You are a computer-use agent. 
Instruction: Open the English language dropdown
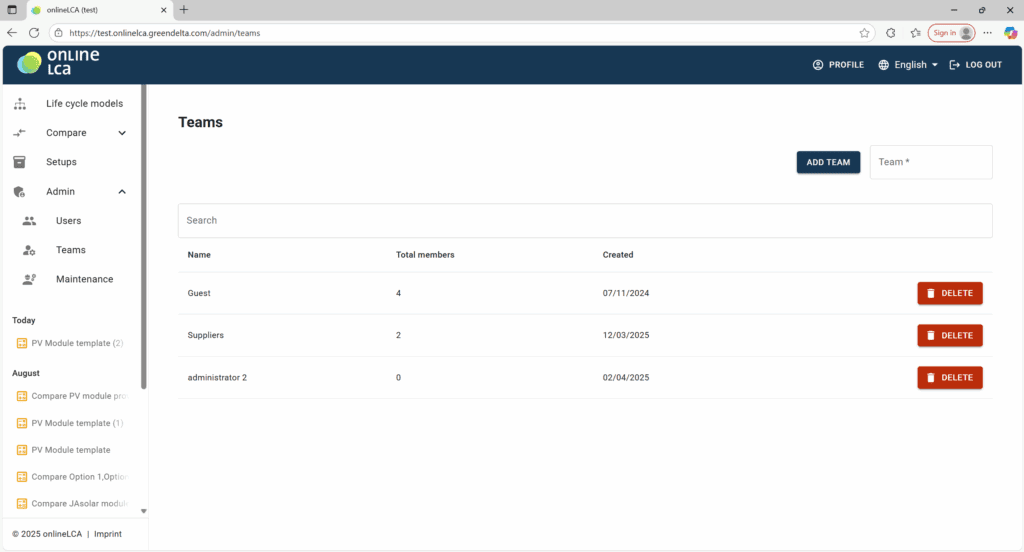point(908,65)
